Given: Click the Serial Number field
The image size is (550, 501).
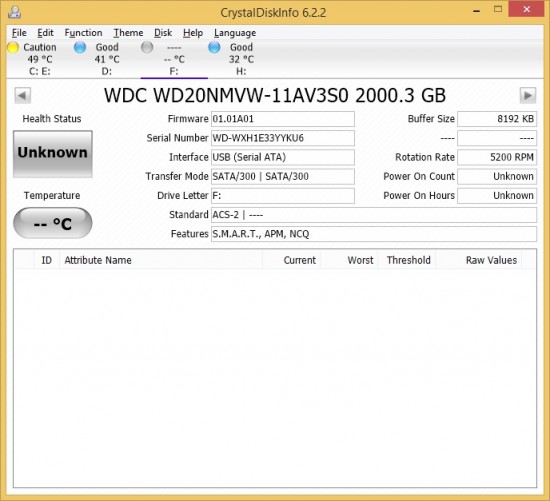Looking at the screenshot, I should click(x=283, y=138).
